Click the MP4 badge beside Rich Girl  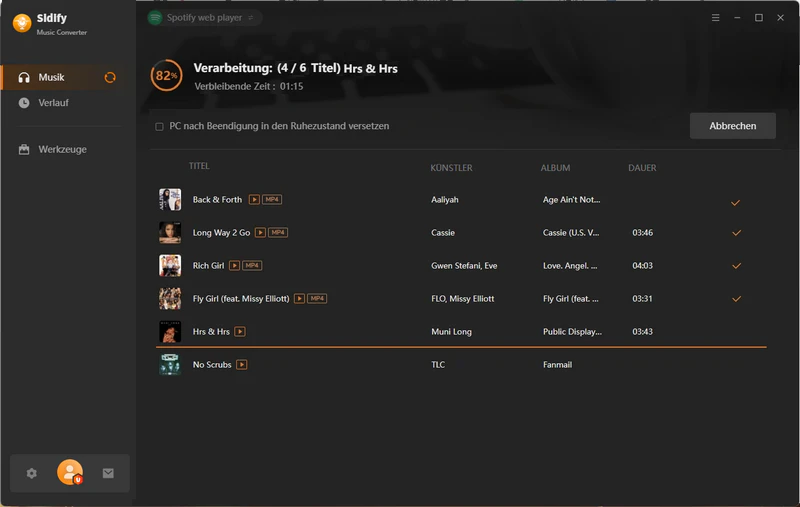point(252,266)
